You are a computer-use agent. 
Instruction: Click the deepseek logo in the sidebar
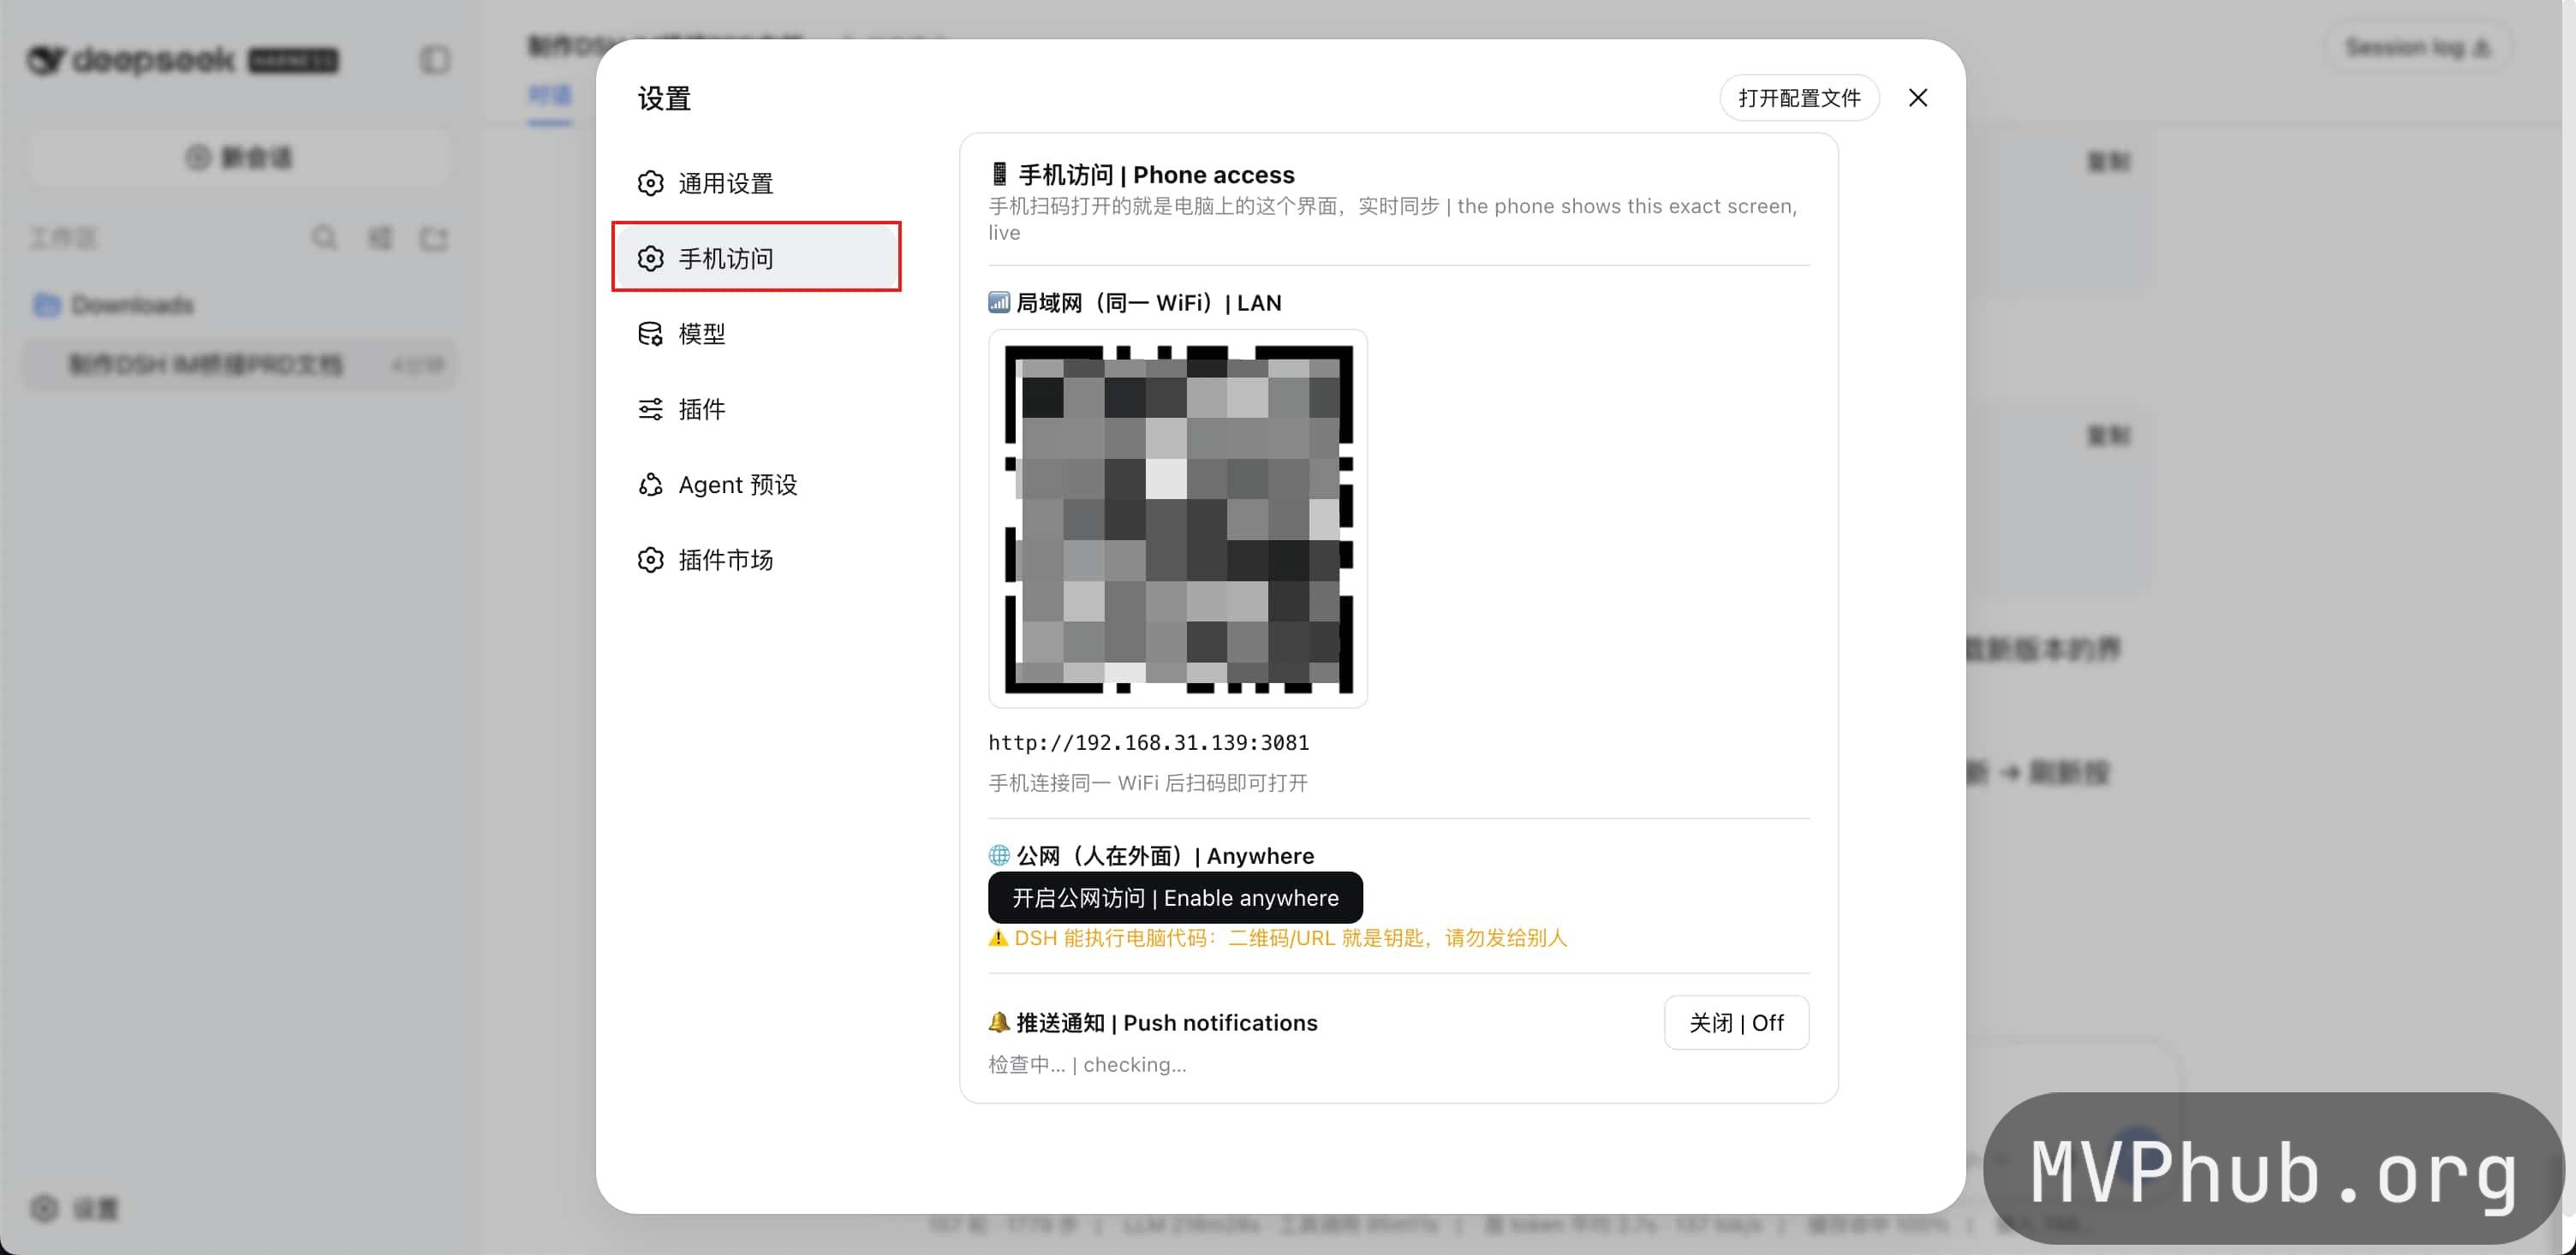point(183,60)
